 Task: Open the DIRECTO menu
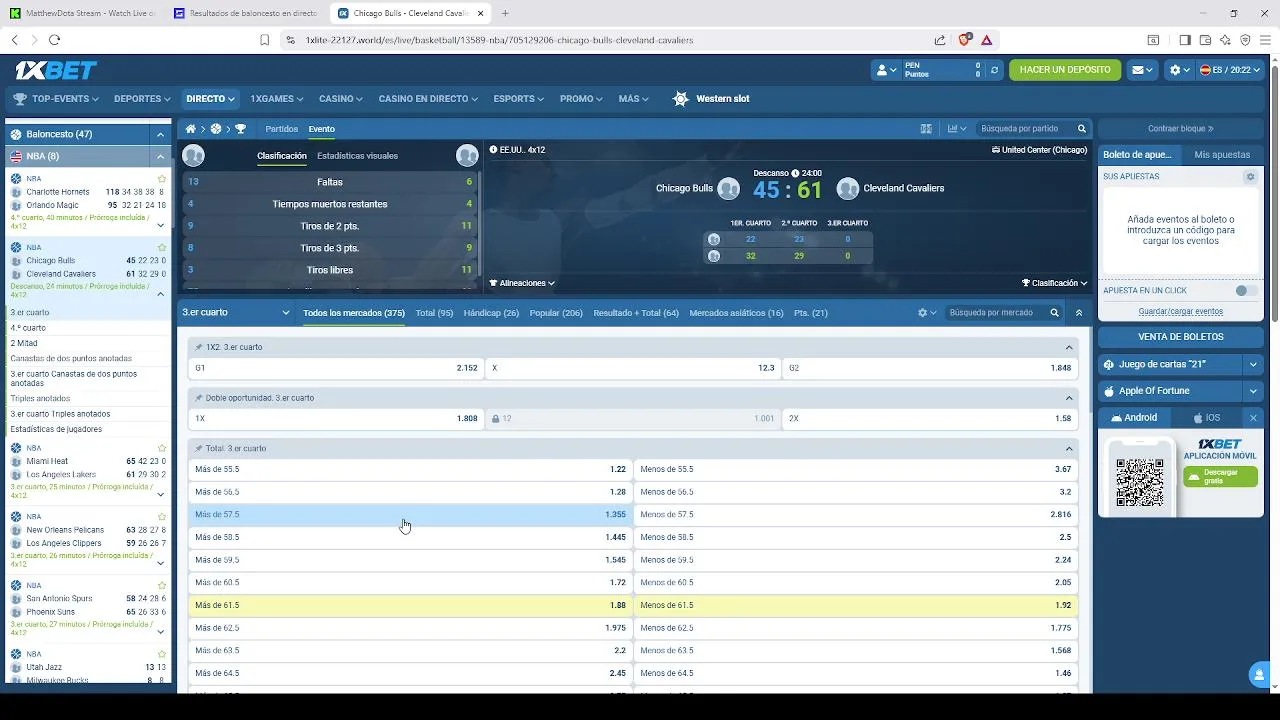click(x=210, y=99)
